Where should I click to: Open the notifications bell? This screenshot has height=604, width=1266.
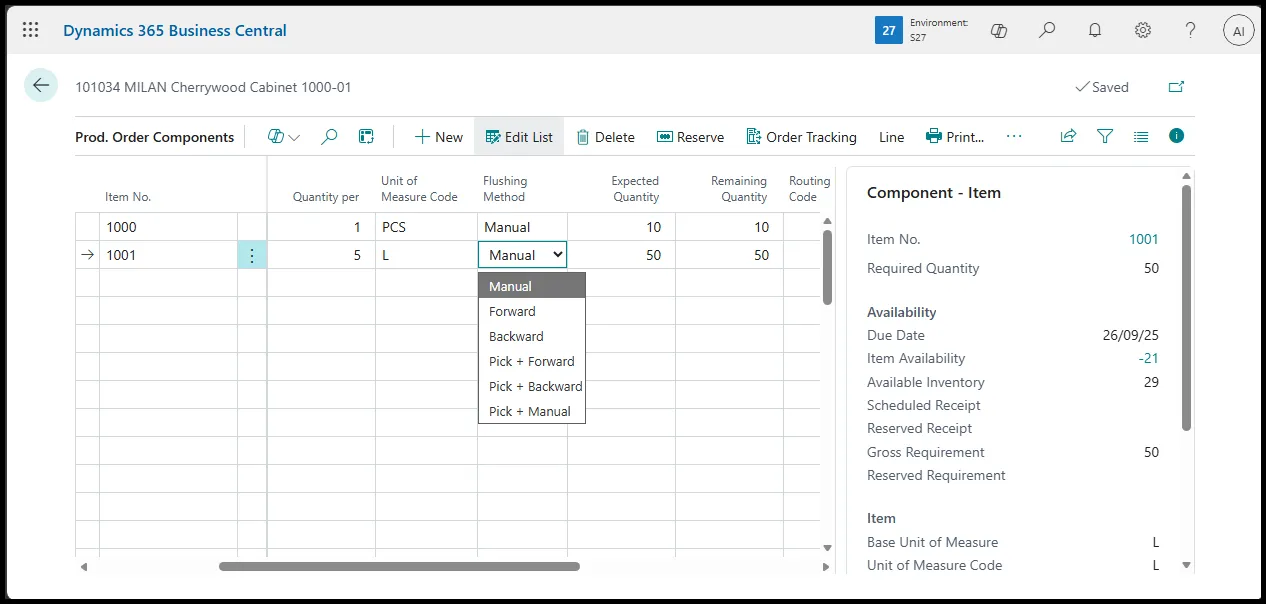(x=1095, y=30)
